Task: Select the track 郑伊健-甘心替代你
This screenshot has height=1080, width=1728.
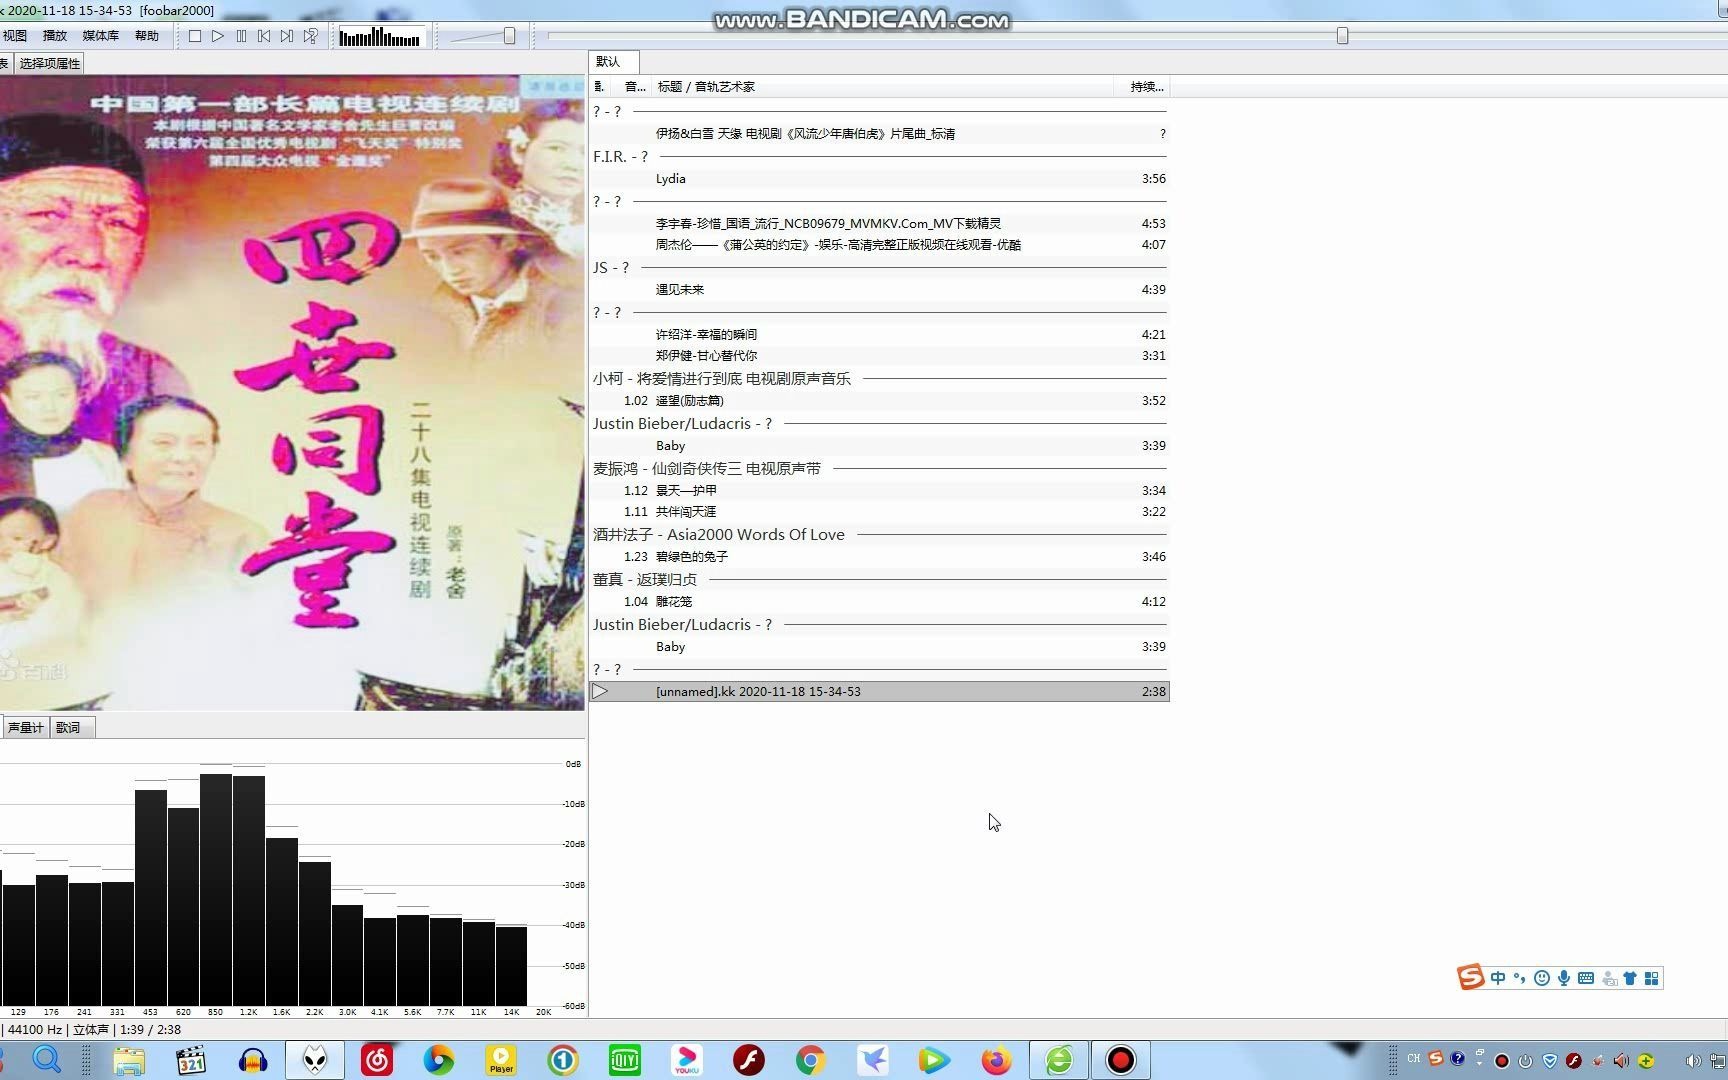Action: tap(879, 356)
